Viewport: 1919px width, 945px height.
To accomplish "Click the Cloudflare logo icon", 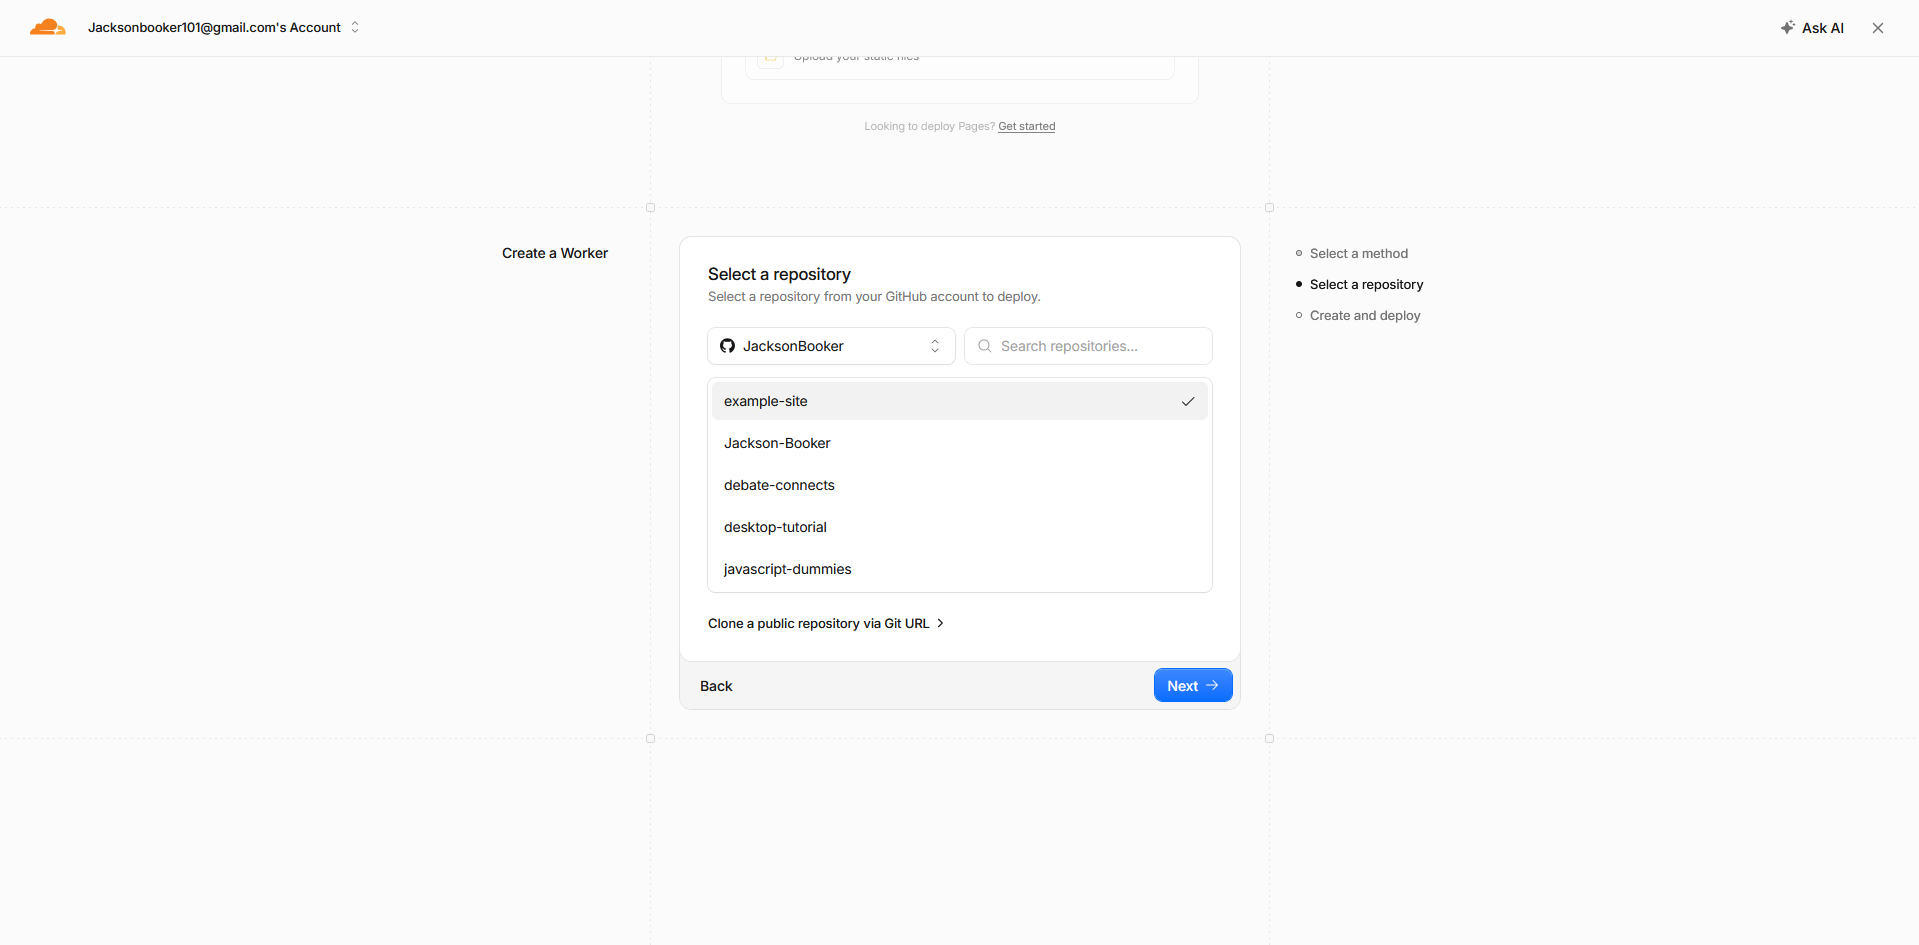I will point(47,28).
